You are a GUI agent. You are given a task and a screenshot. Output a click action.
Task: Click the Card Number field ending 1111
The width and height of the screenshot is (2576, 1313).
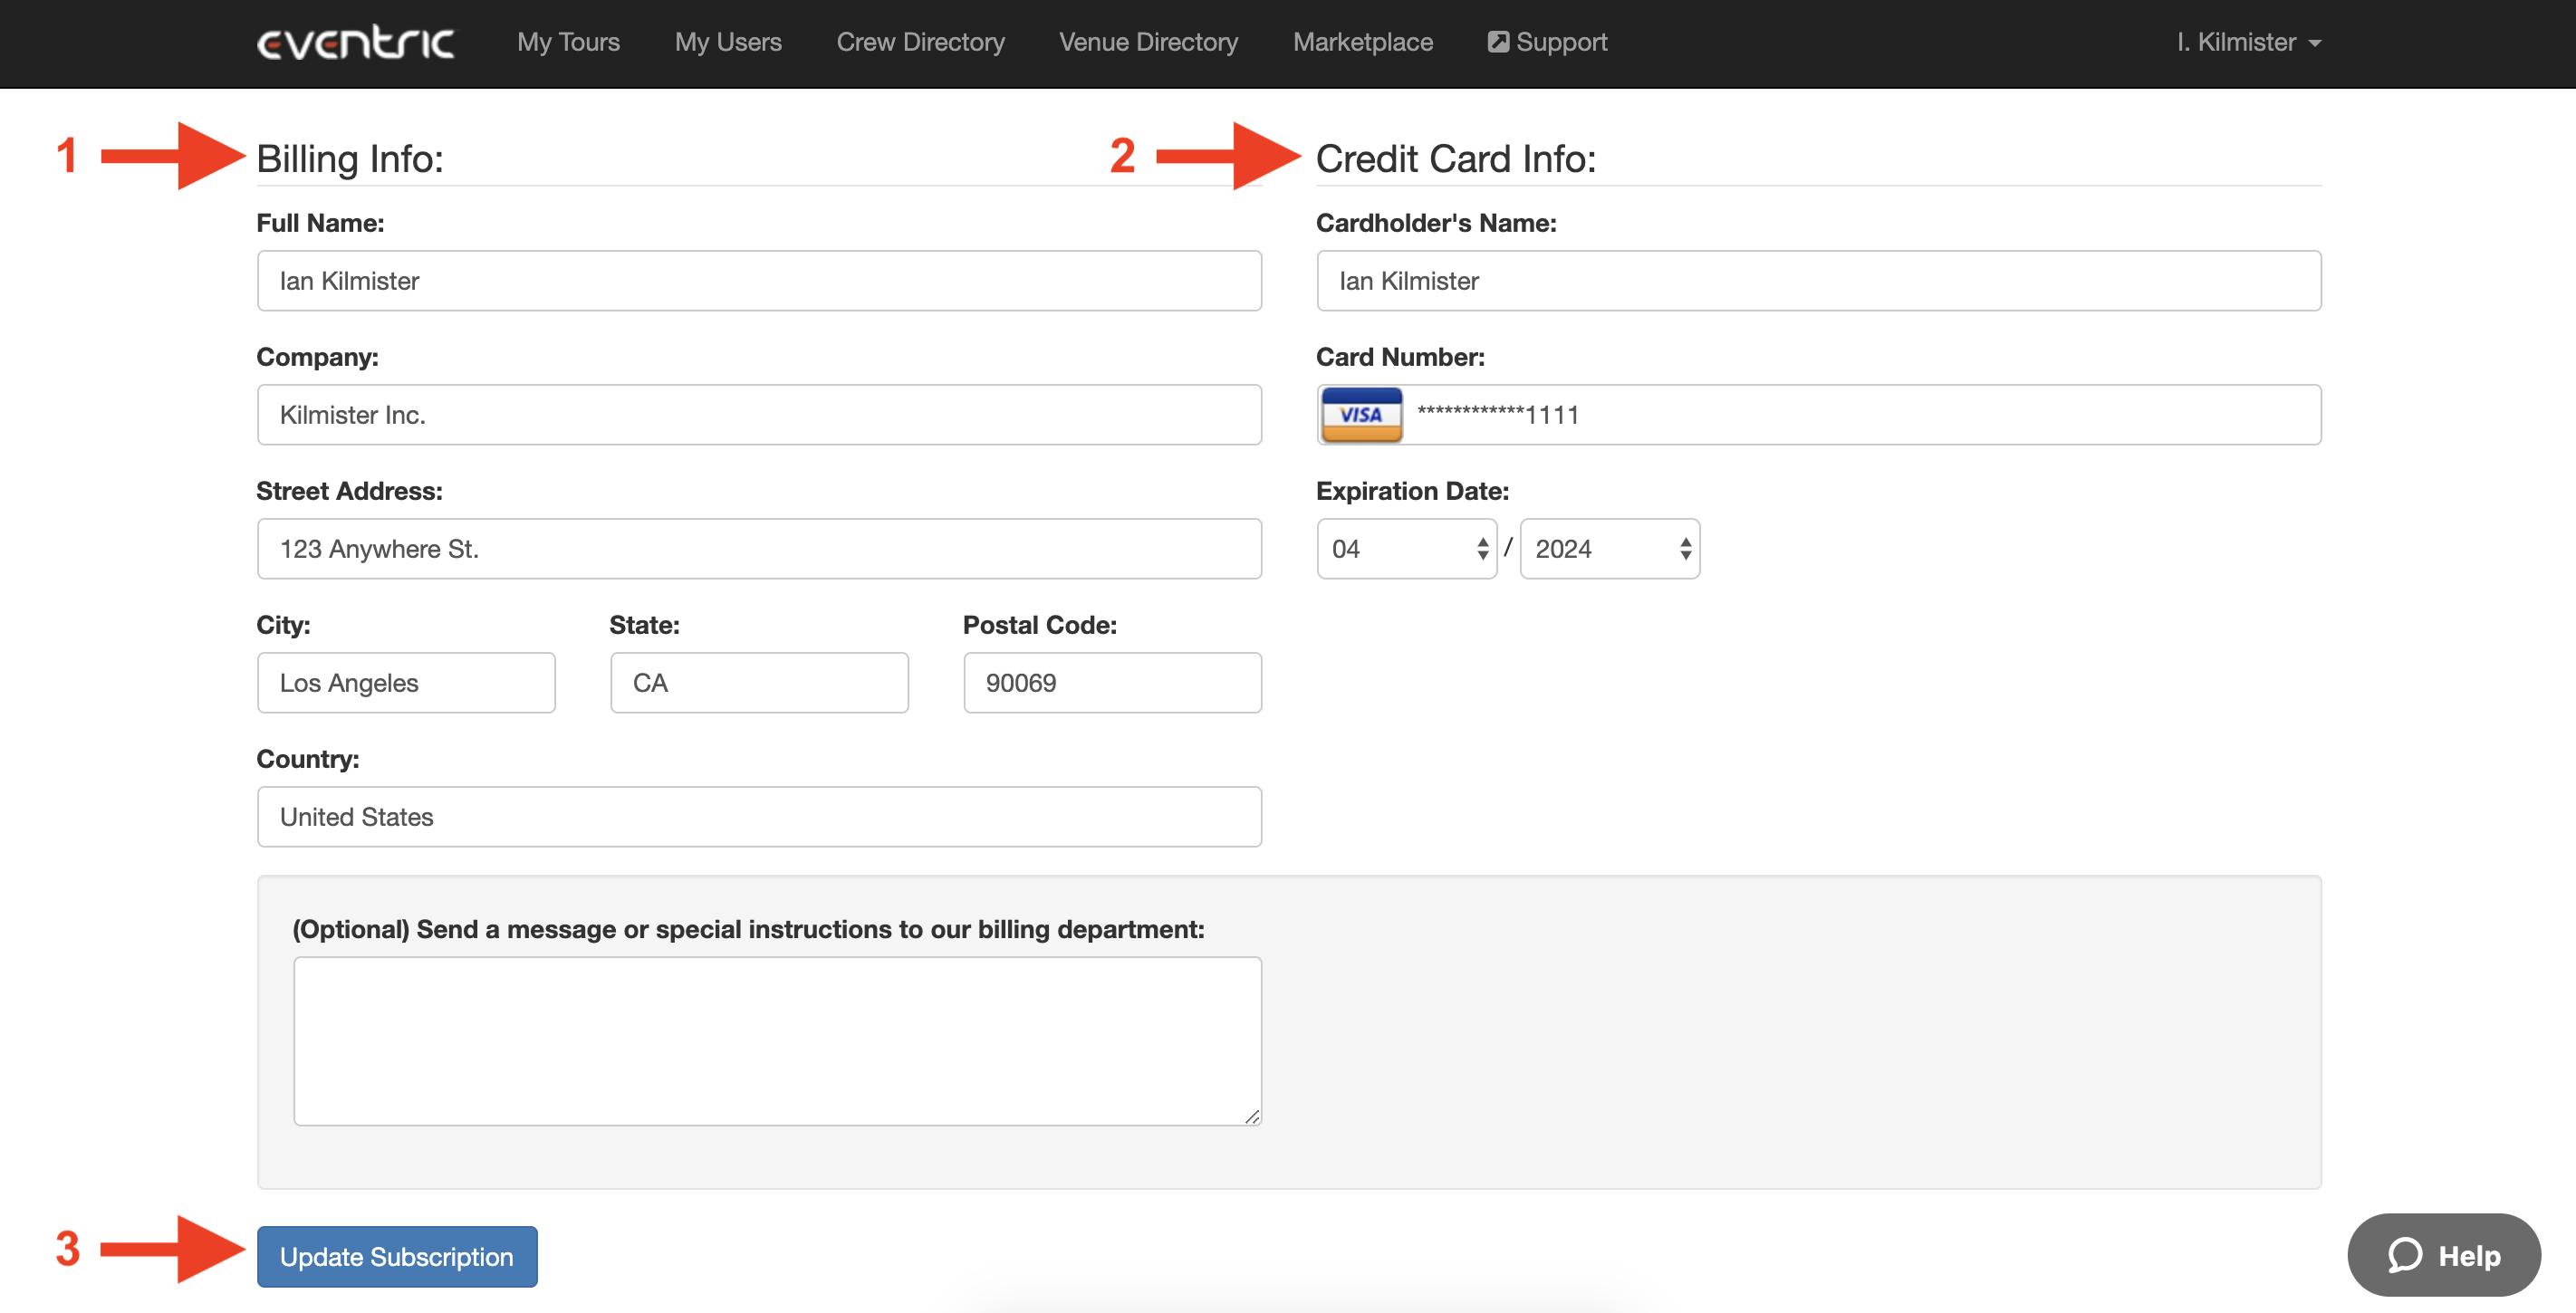[x=1819, y=415]
